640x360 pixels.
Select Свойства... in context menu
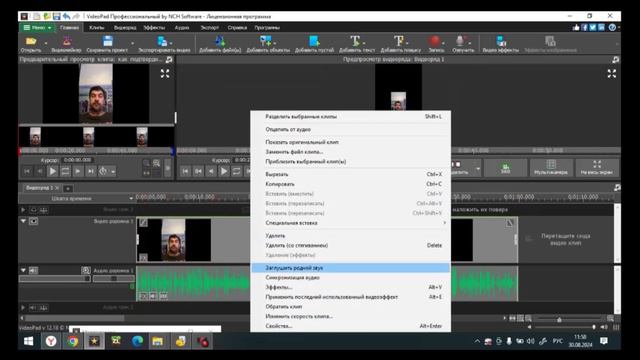point(351,326)
